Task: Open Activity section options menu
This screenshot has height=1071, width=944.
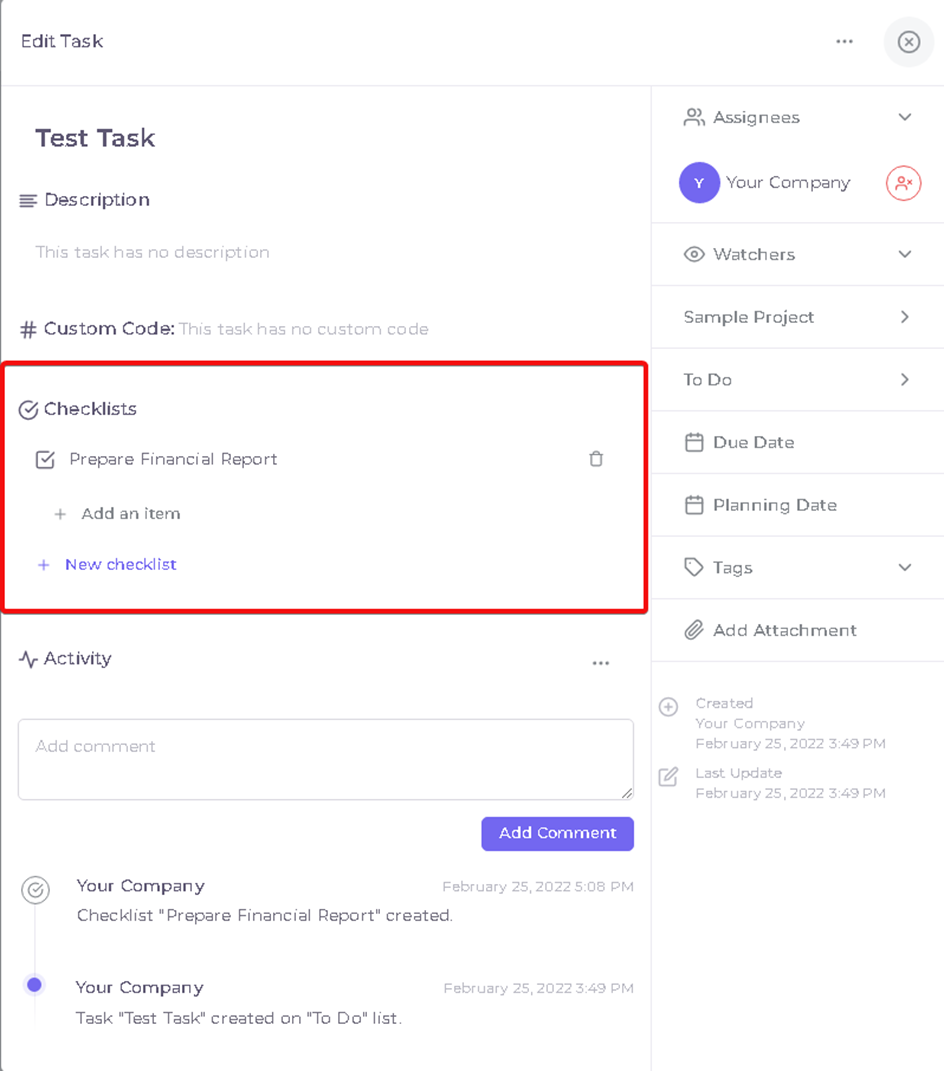Action: [x=600, y=663]
